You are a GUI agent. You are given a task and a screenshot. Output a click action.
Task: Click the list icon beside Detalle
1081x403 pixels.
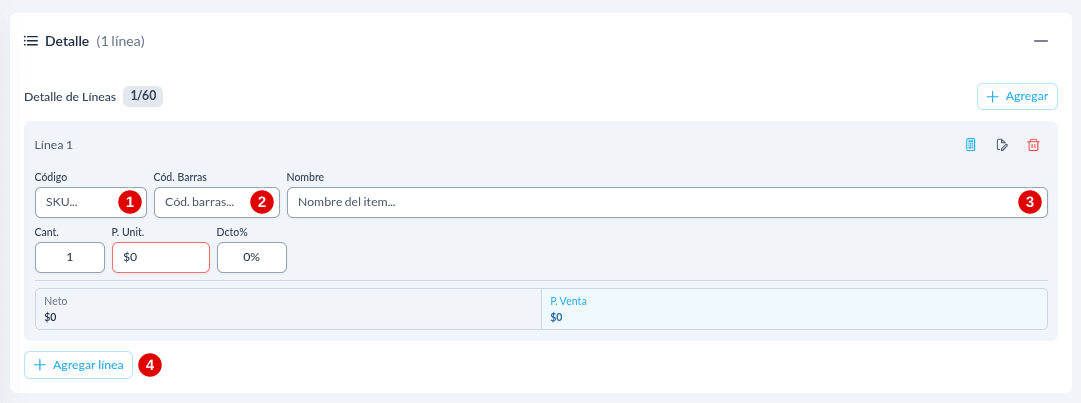click(30, 41)
